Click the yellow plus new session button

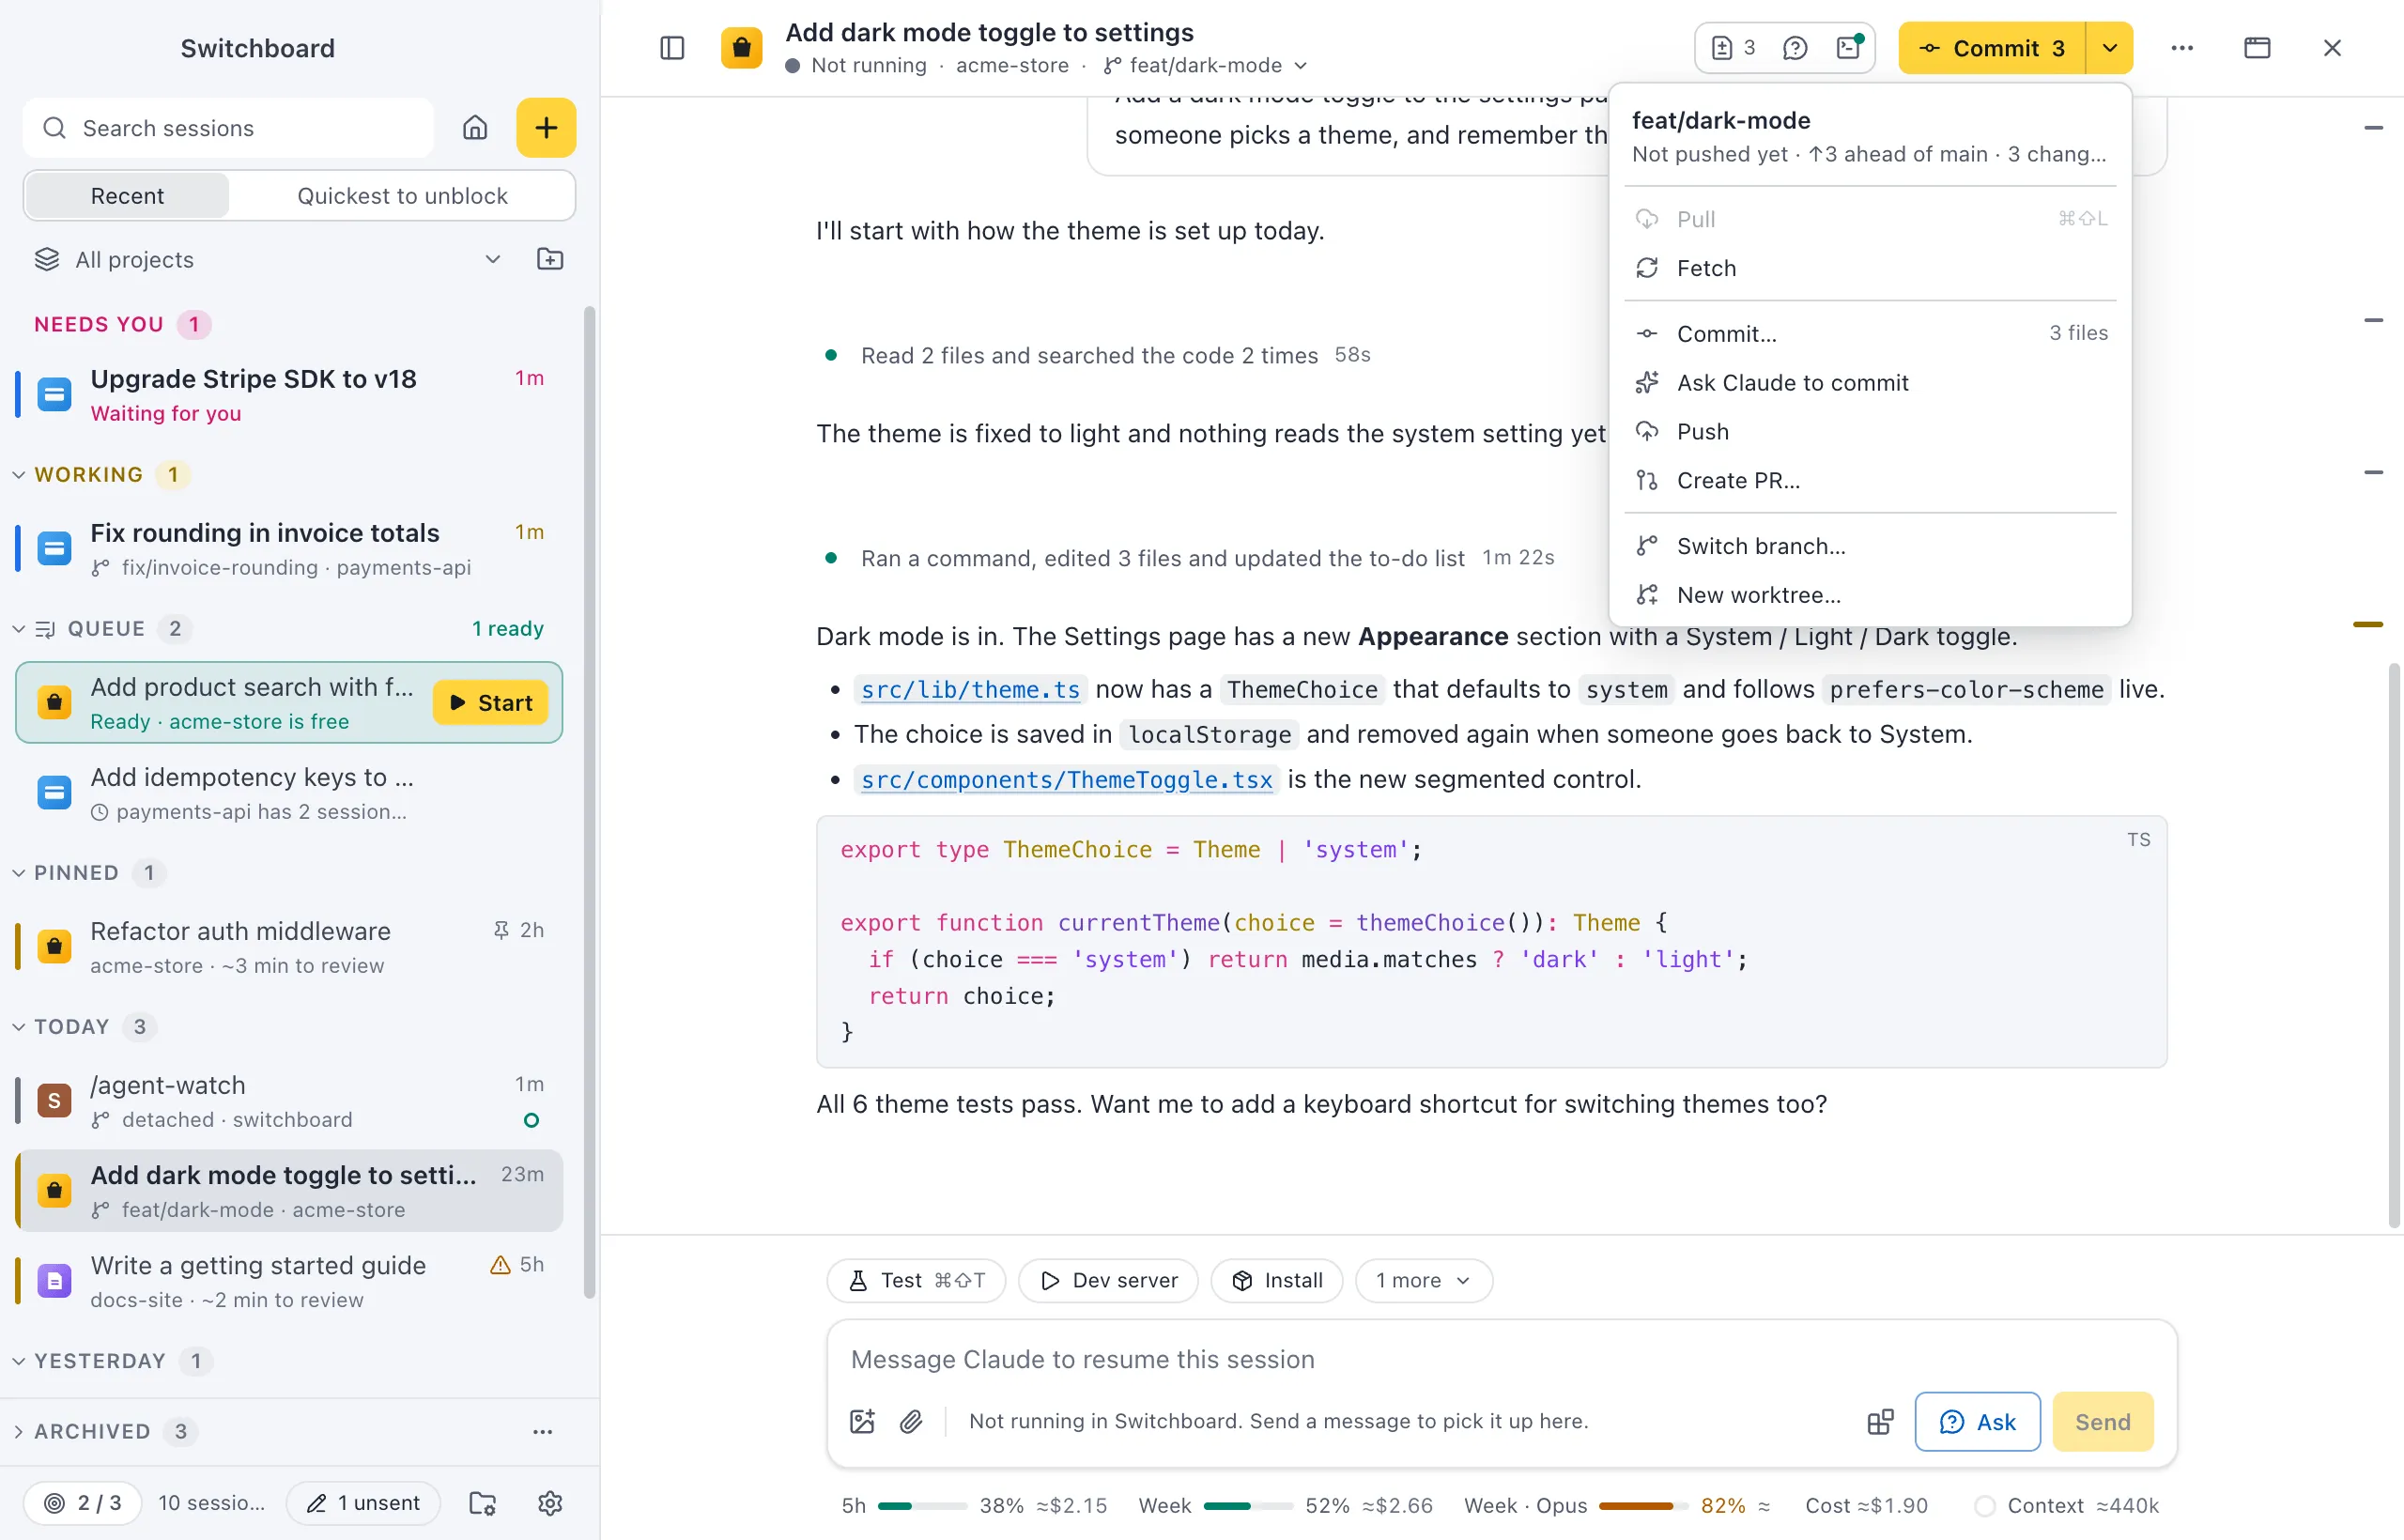click(546, 128)
